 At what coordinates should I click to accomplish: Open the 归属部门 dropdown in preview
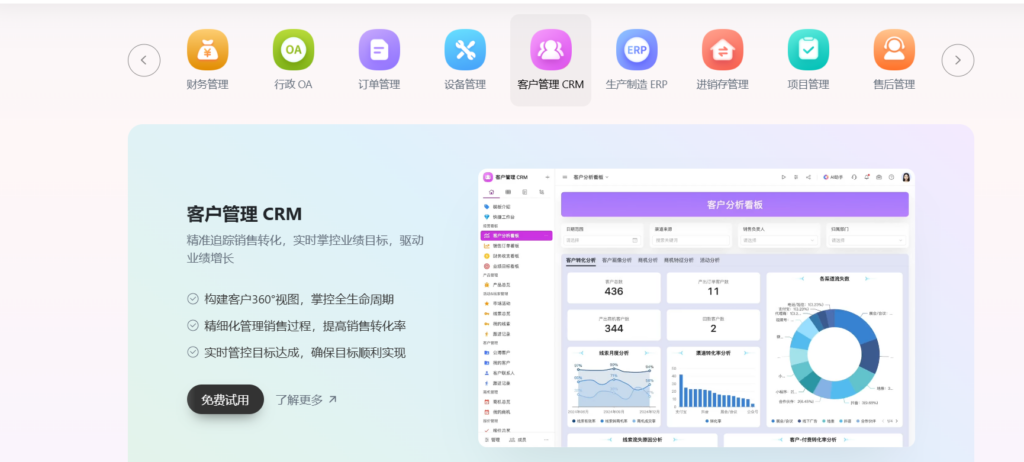867,240
